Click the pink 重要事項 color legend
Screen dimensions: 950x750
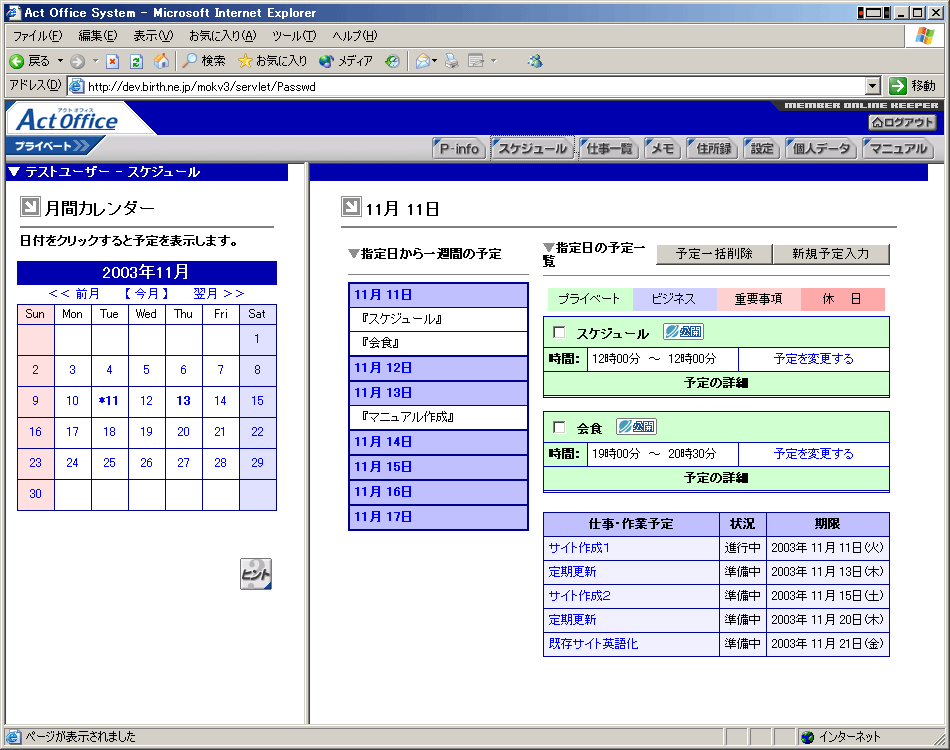coord(758,299)
